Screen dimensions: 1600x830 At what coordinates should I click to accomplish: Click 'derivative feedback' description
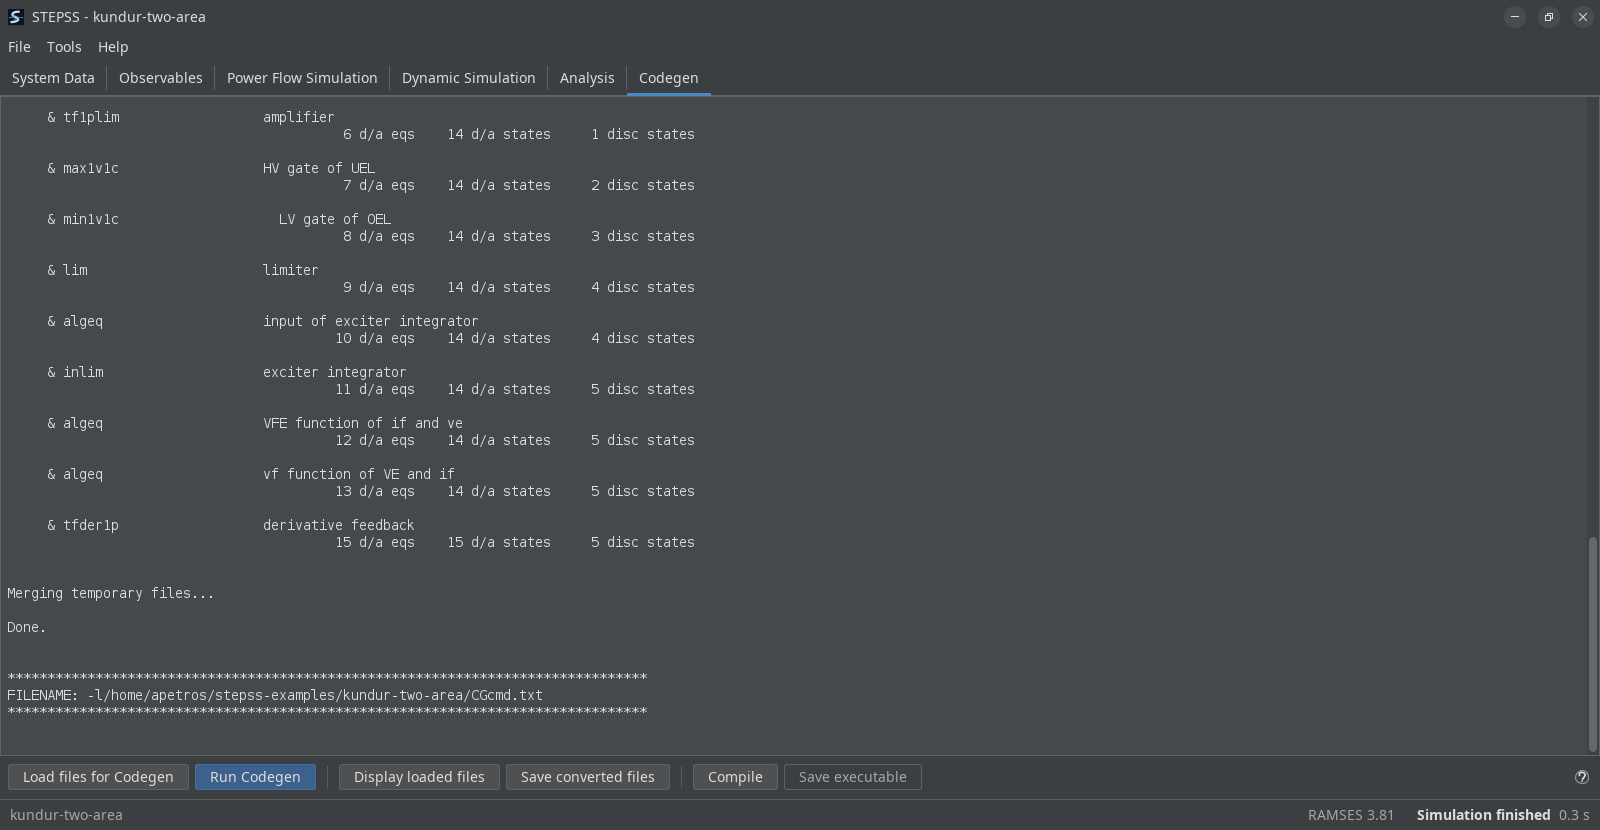tap(339, 525)
